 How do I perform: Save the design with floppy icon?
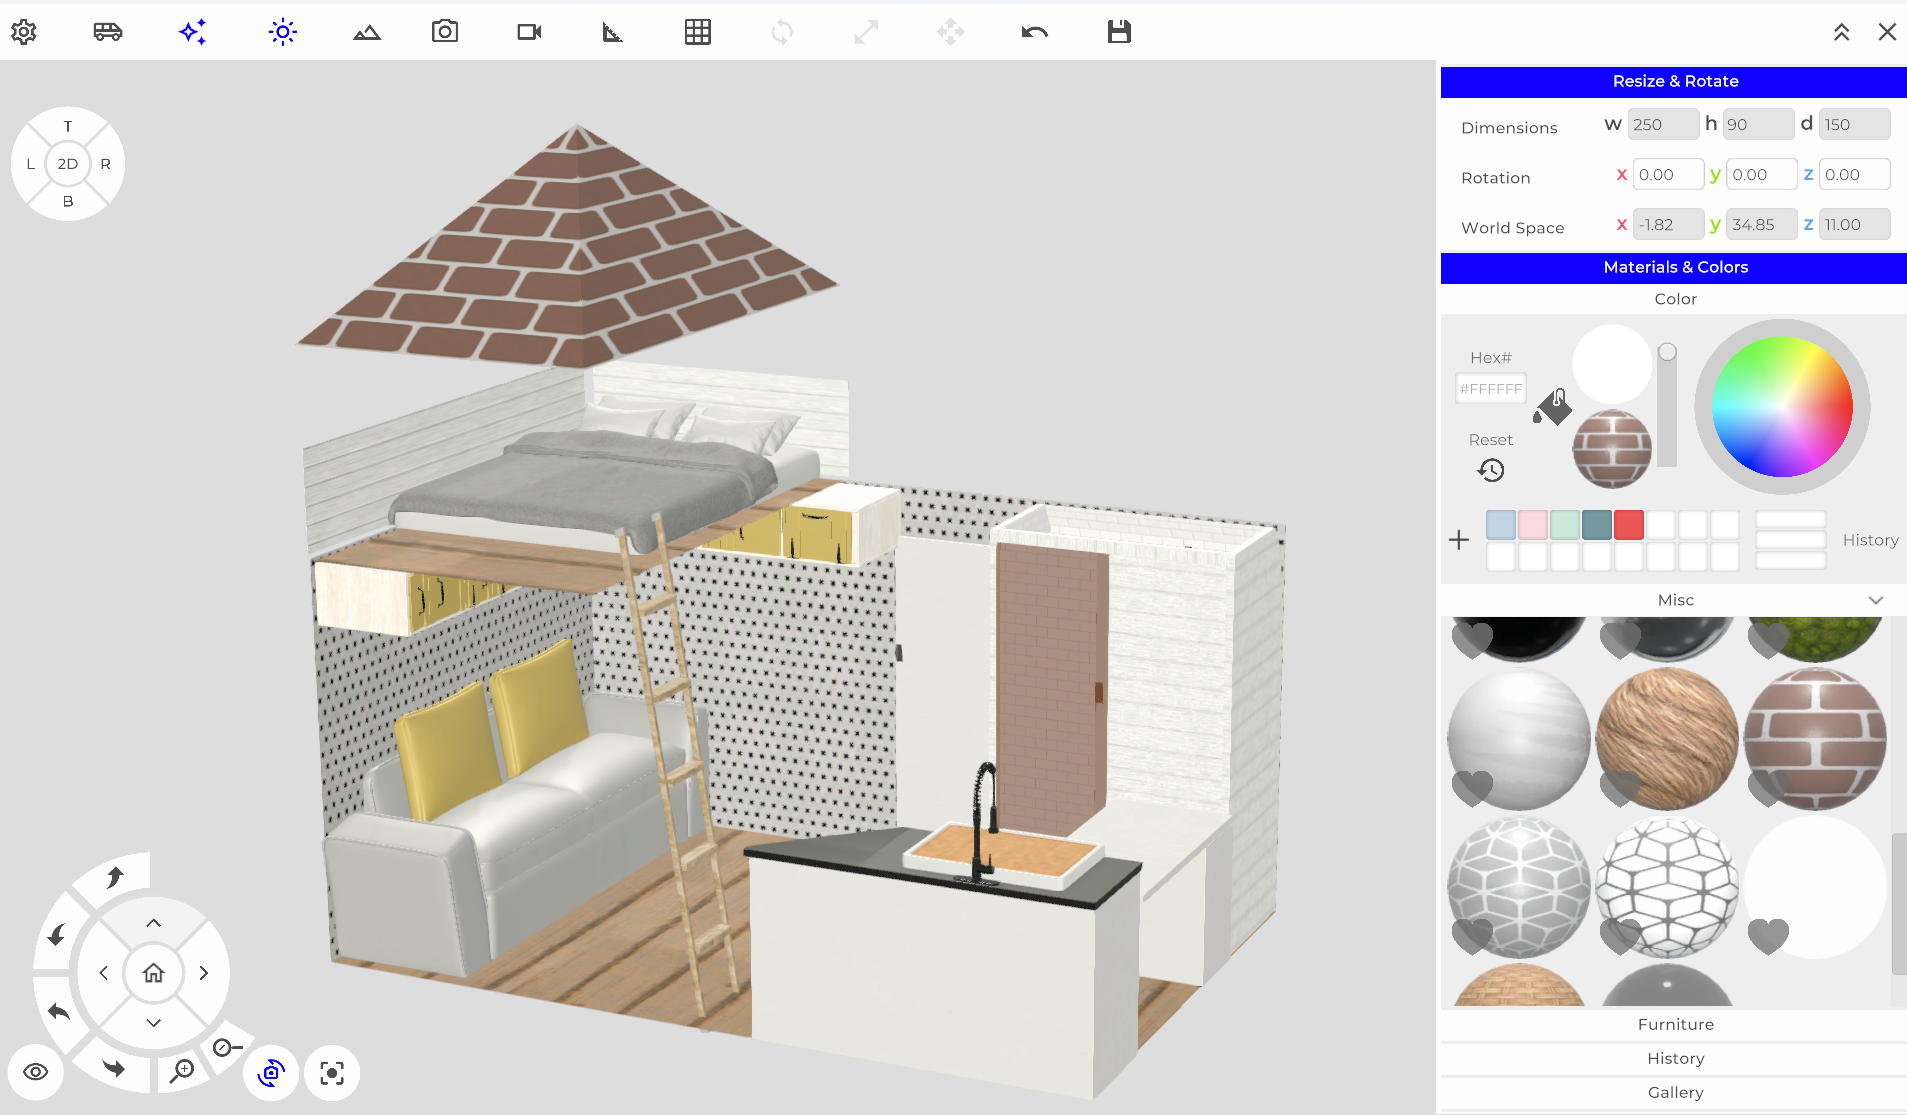1119,32
